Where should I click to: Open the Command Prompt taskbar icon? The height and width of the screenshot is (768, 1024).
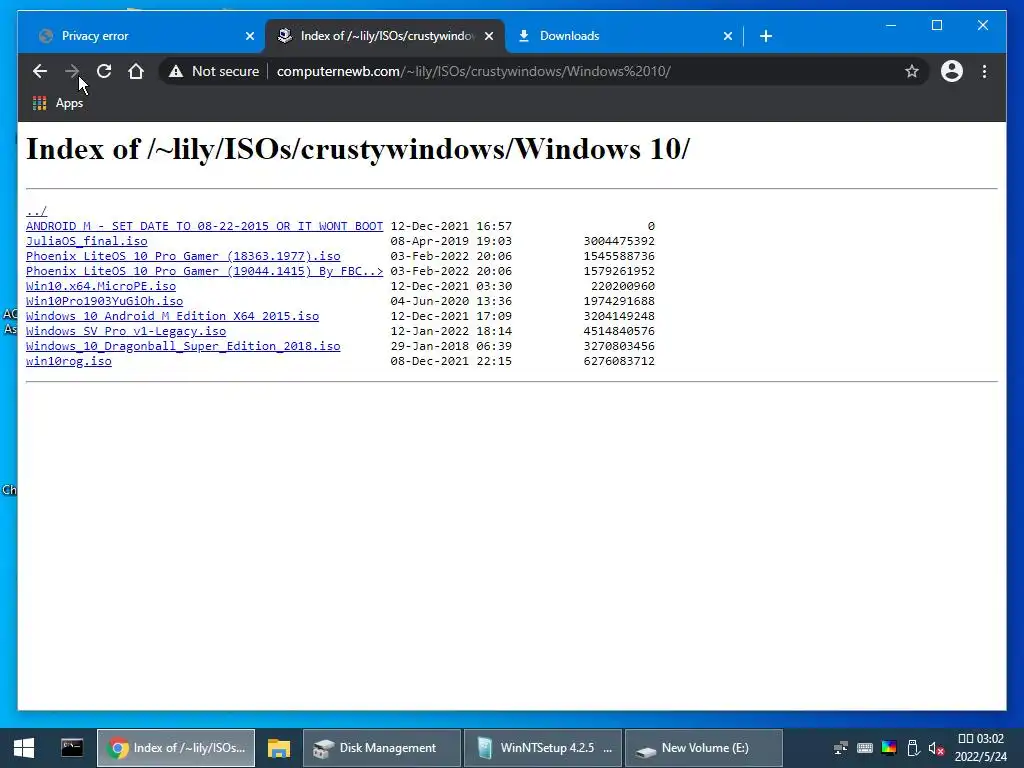72,748
